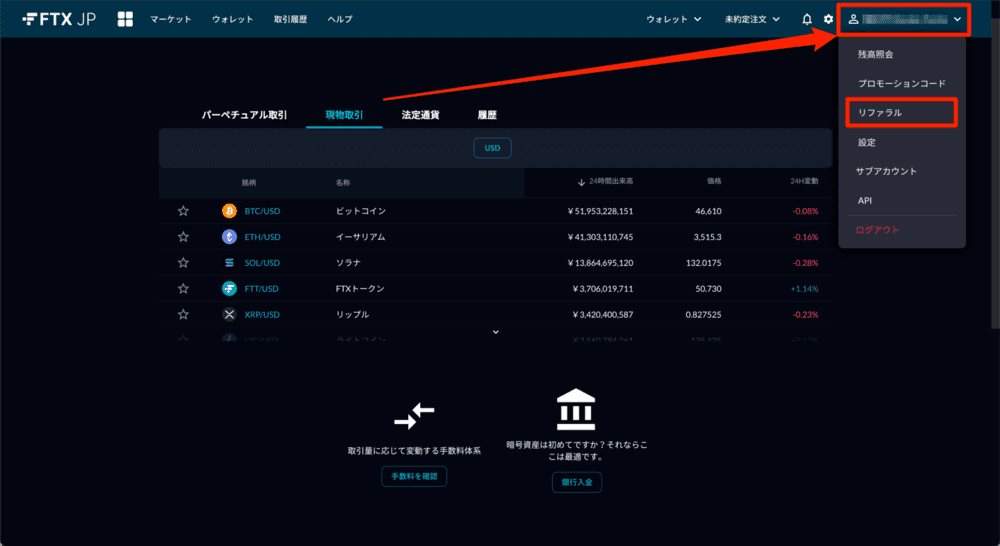Click the Solana coin icon
Image resolution: width=1000 pixels, height=546 pixels.
(x=229, y=263)
